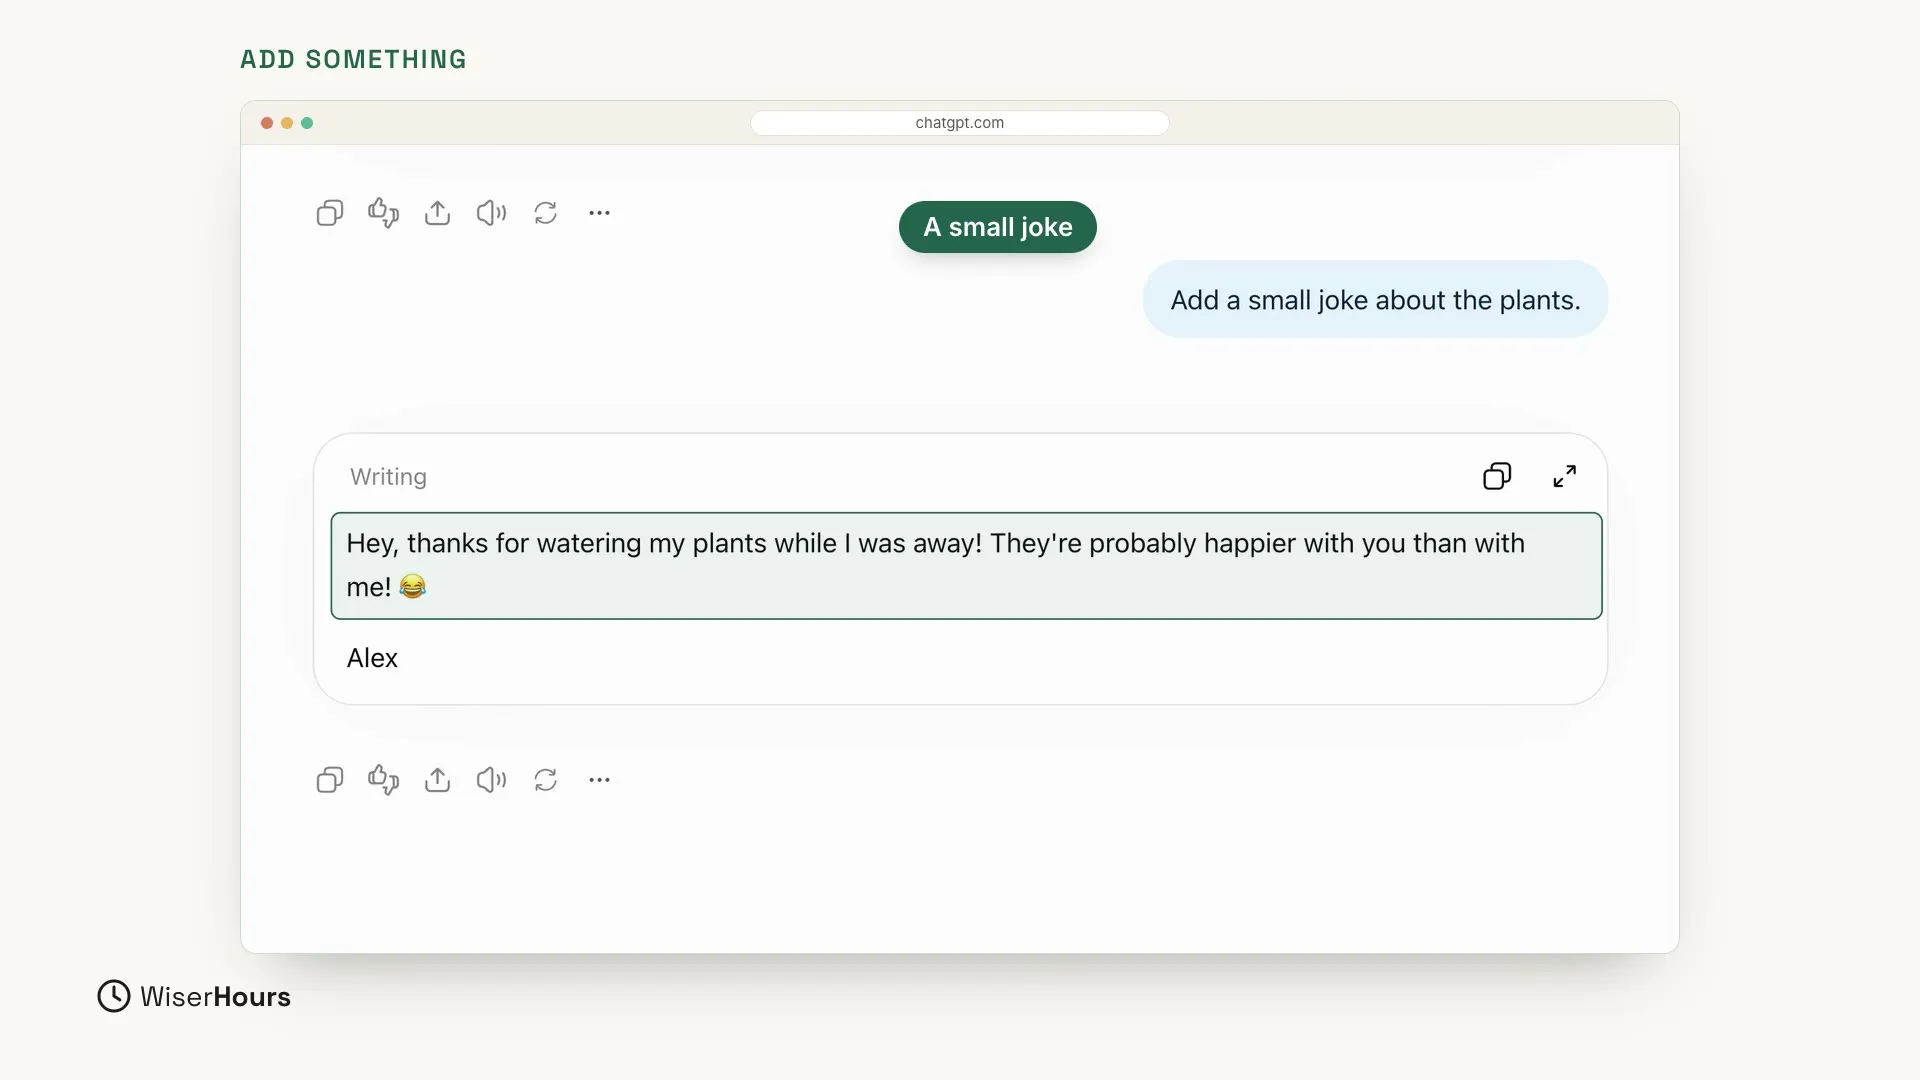Select the 'Add a small joke' message bubble
The width and height of the screenshot is (1920, 1080).
pyautogui.click(x=1375, y=300)
